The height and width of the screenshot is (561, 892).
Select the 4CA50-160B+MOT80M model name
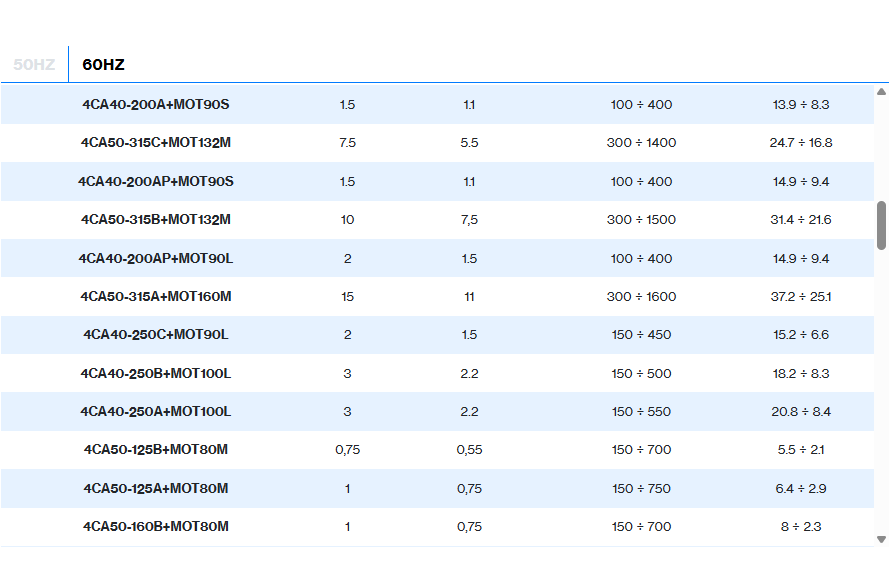(x=155, y=527)
